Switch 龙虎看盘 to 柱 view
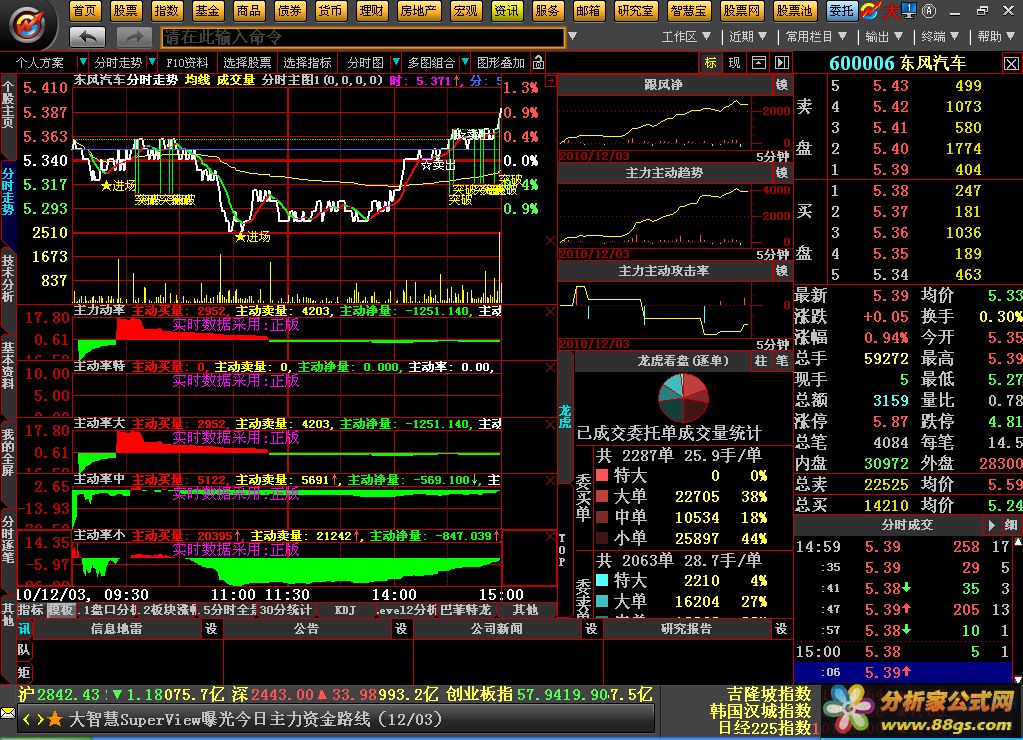The width and height of the screenshot is (1023, 740). pyautogui.click(x=761, y=361)
